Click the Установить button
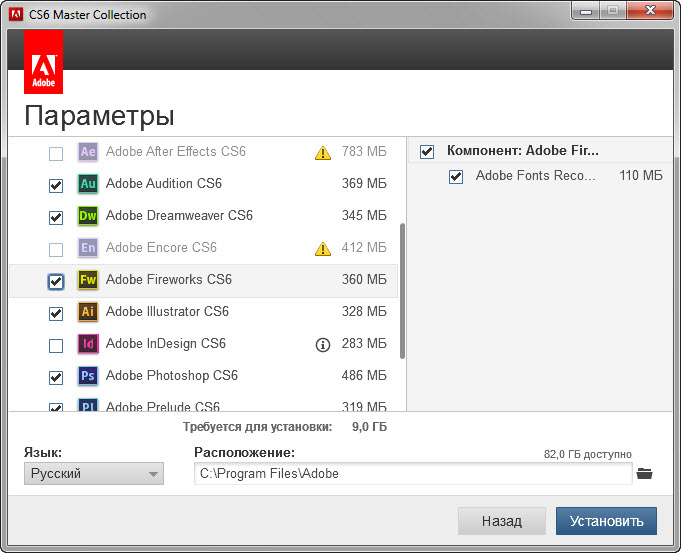This screenshot has height=553, width=681. click(606, 521)
